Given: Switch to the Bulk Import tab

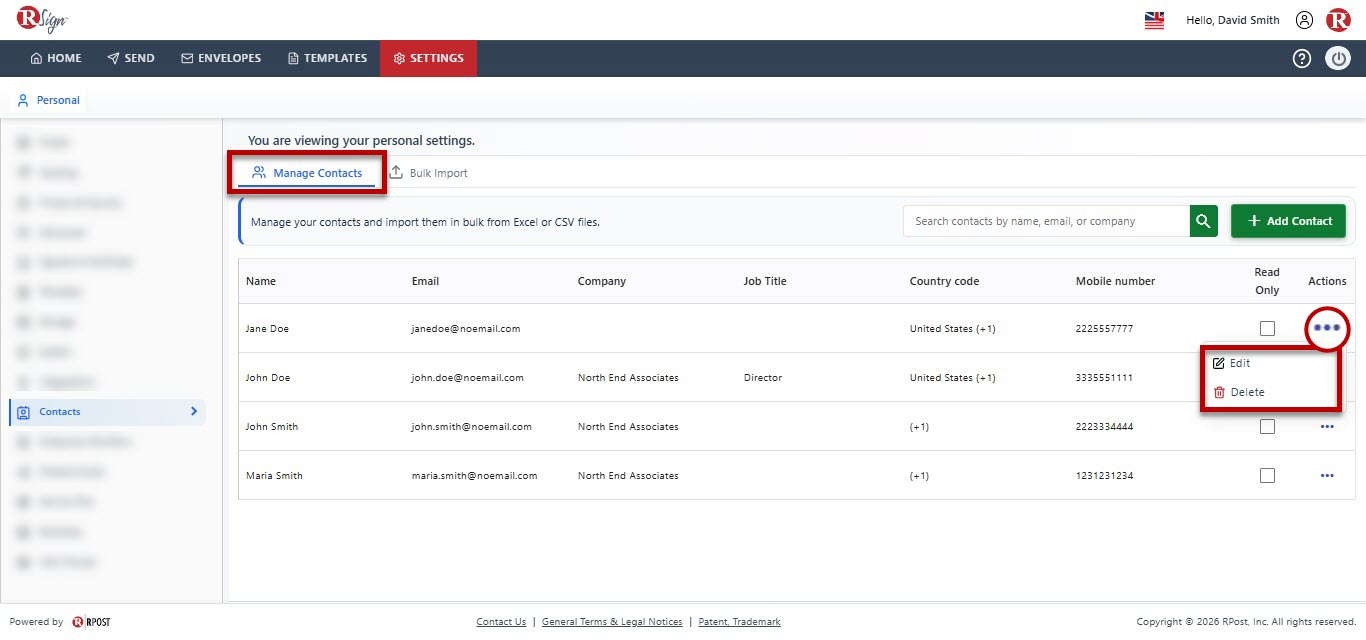Looking at the screenshot, I should (x=428, y=173).
